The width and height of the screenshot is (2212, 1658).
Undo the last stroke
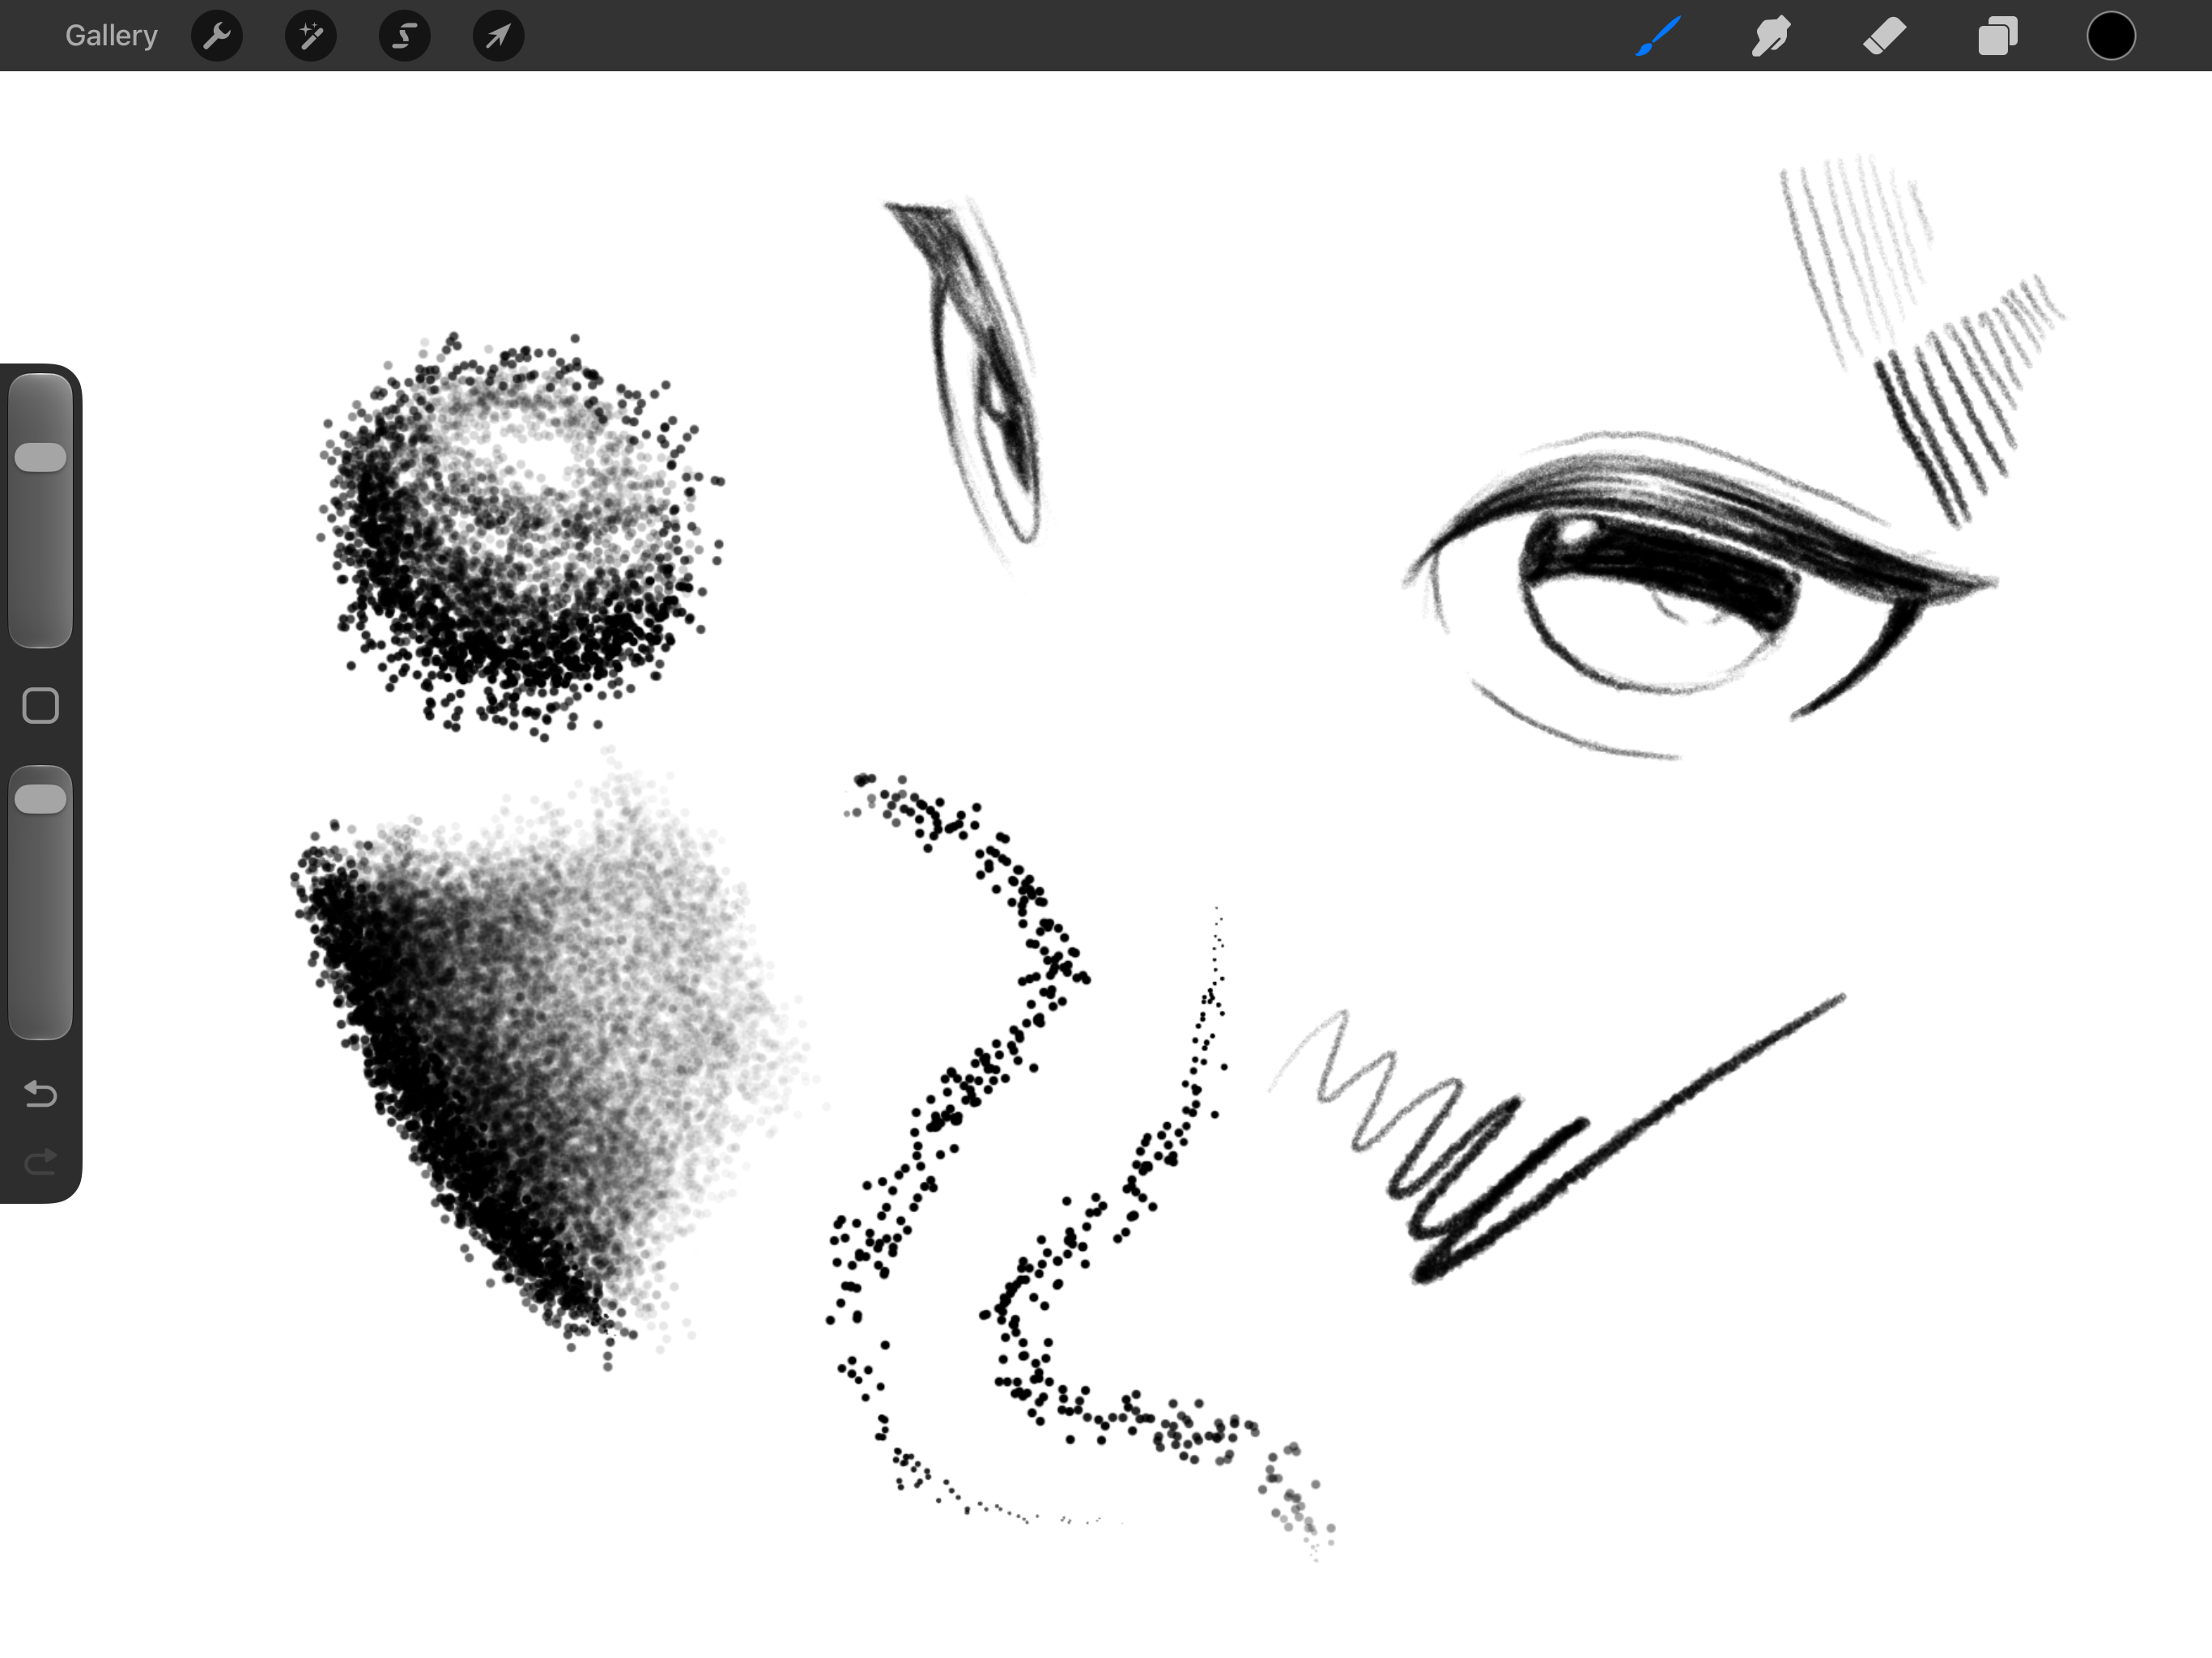pos(41,1093)
